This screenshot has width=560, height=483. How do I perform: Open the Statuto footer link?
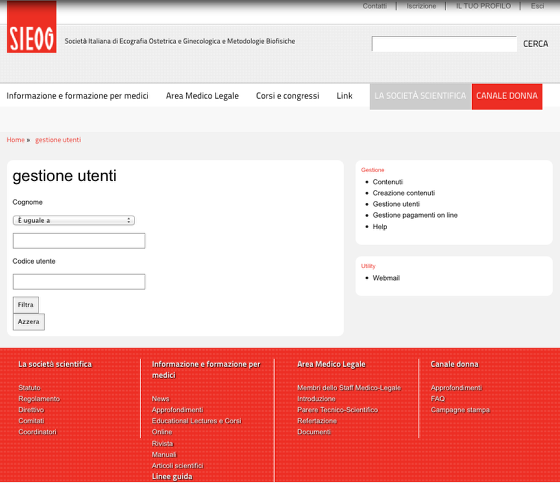pos(29,388)
